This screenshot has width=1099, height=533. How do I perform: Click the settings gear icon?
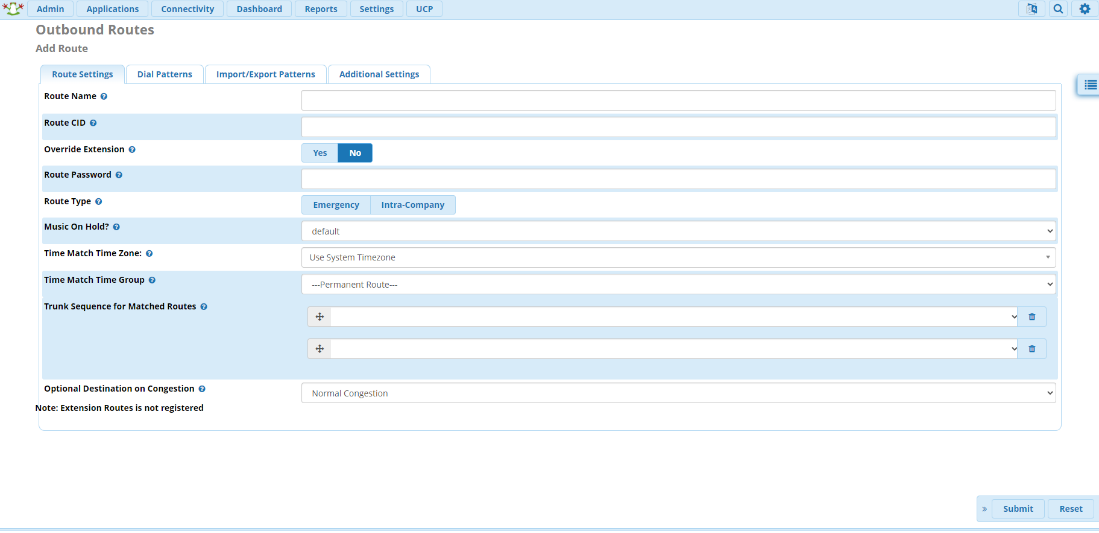(1084, 9)
